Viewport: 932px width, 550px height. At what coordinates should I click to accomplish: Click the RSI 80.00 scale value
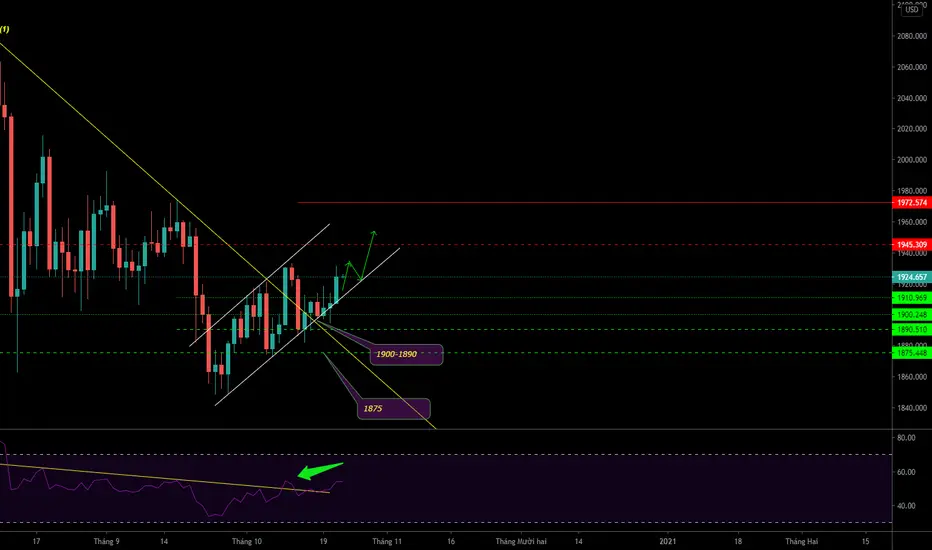coord(906,438)
